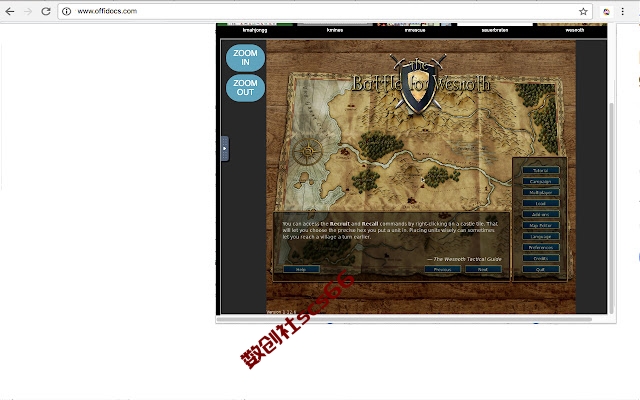The width and height of the screenshot is (640, 400).
Task: Open the Campaign menu option
Action: 541,181
